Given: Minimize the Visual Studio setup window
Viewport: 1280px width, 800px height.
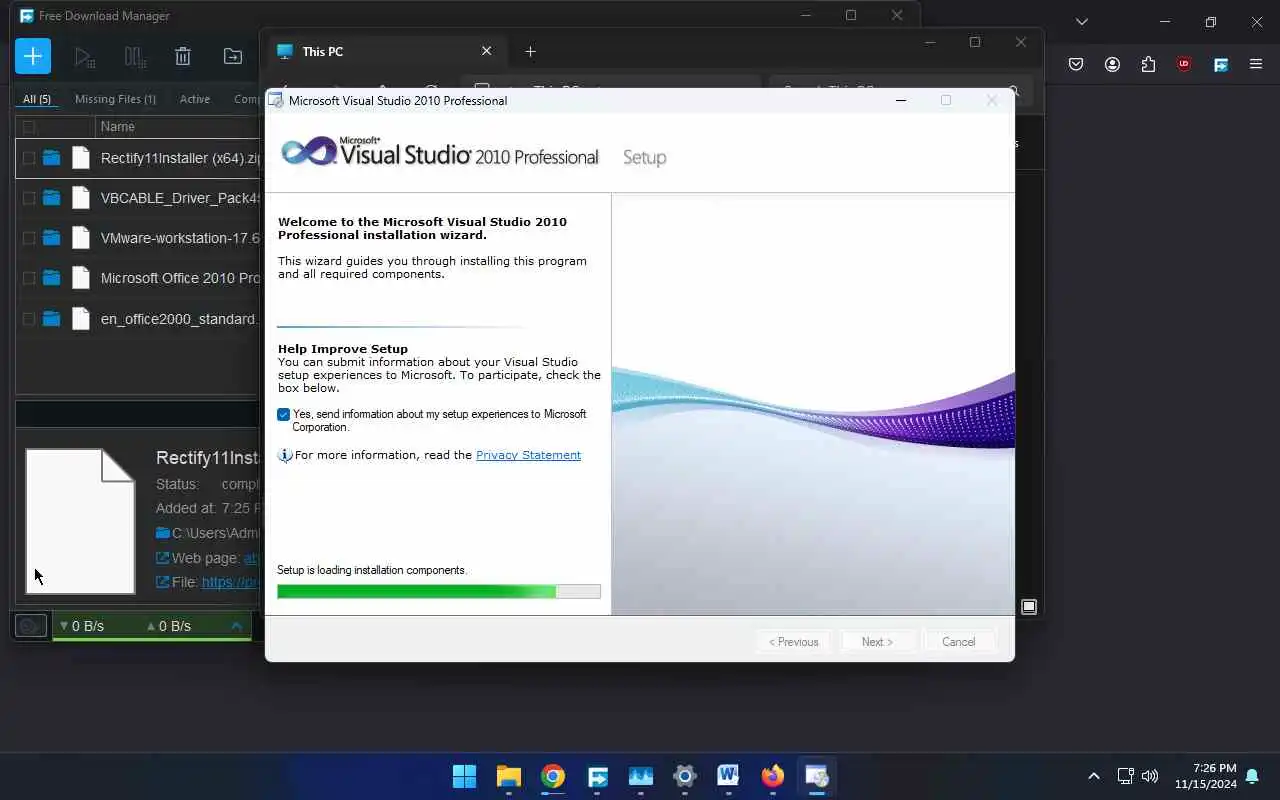Looking at the screenshot, I should 900,100.
